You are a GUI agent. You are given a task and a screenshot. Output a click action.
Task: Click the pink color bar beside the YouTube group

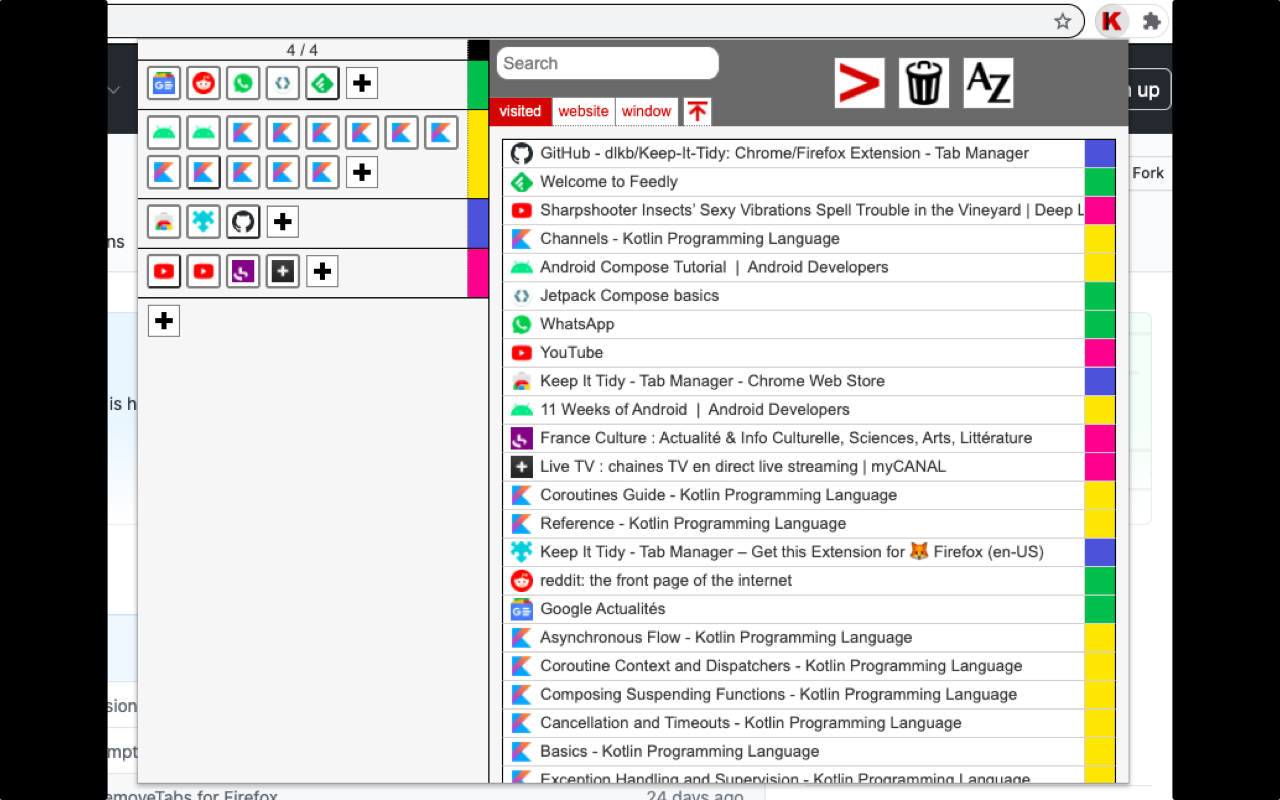478,273
